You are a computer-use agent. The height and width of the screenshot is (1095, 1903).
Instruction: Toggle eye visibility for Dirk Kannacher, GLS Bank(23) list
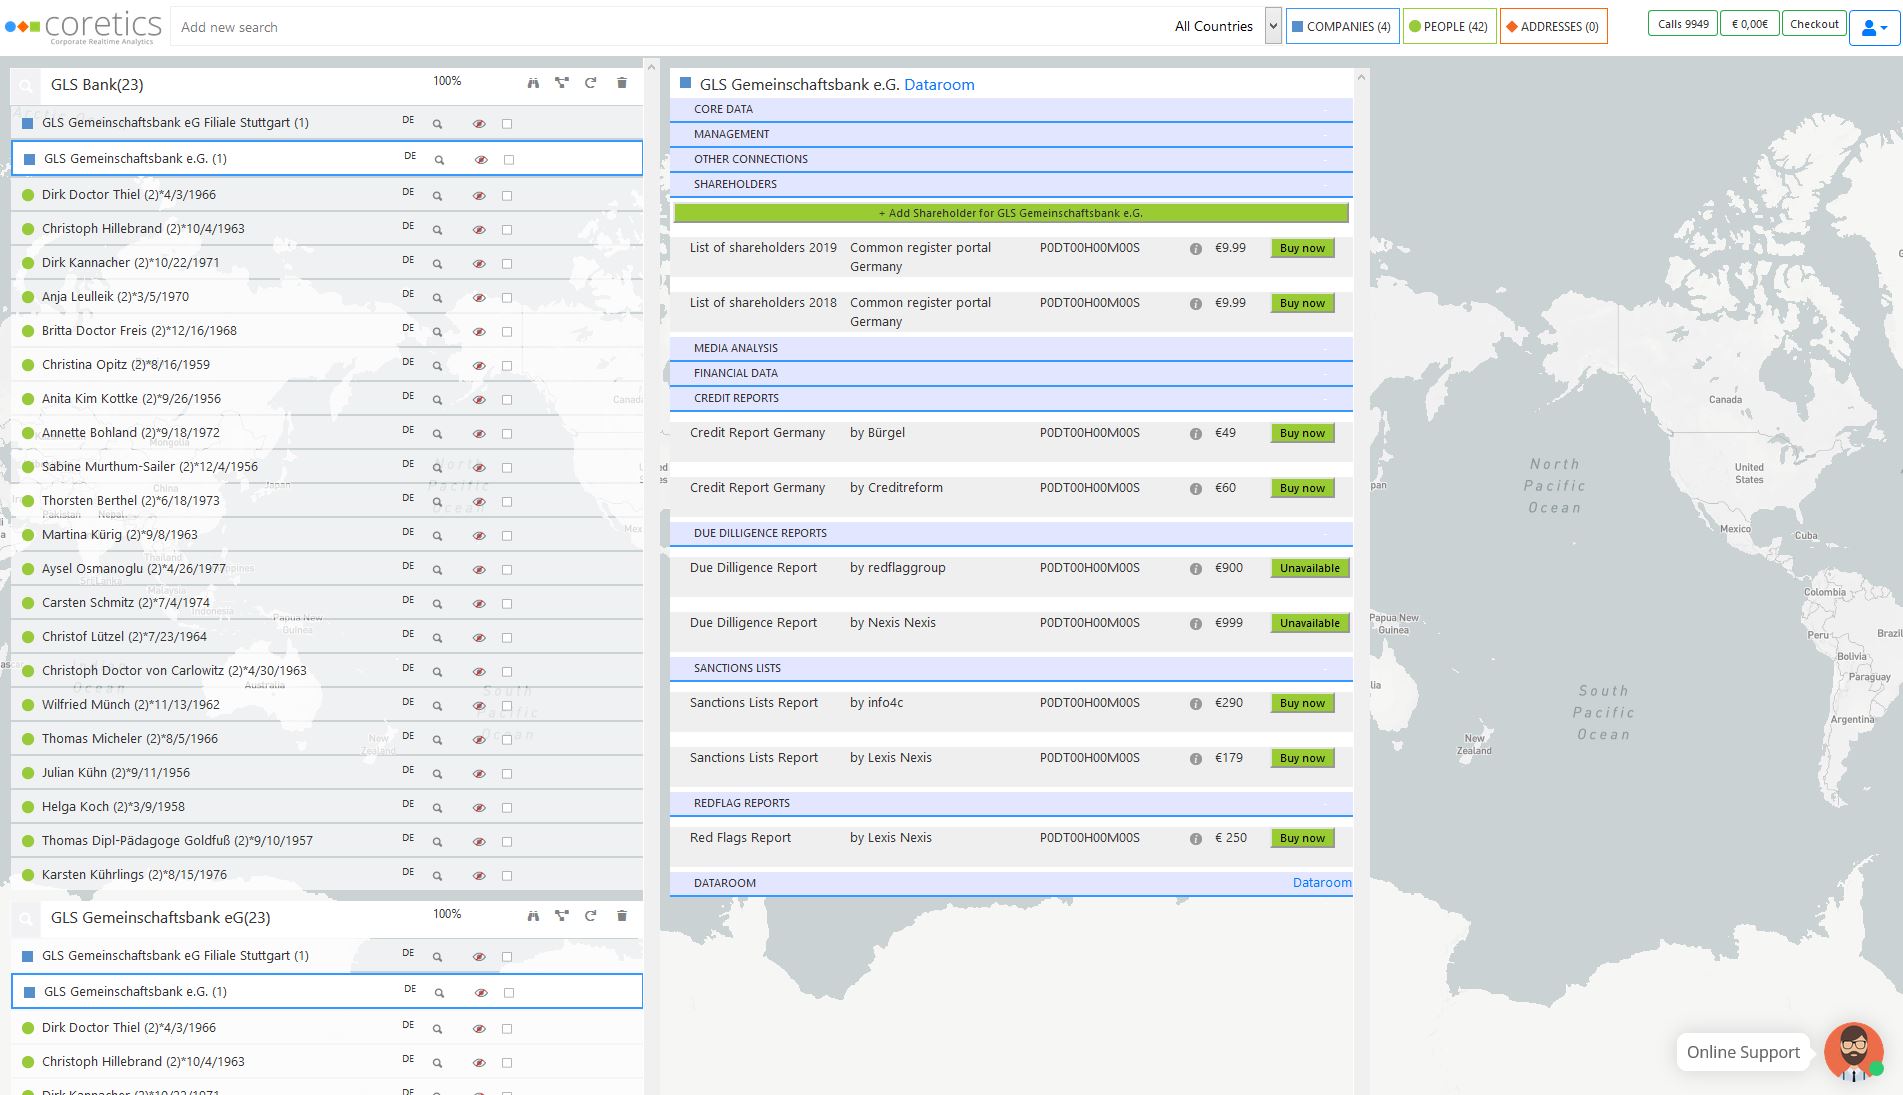(479, 264)
